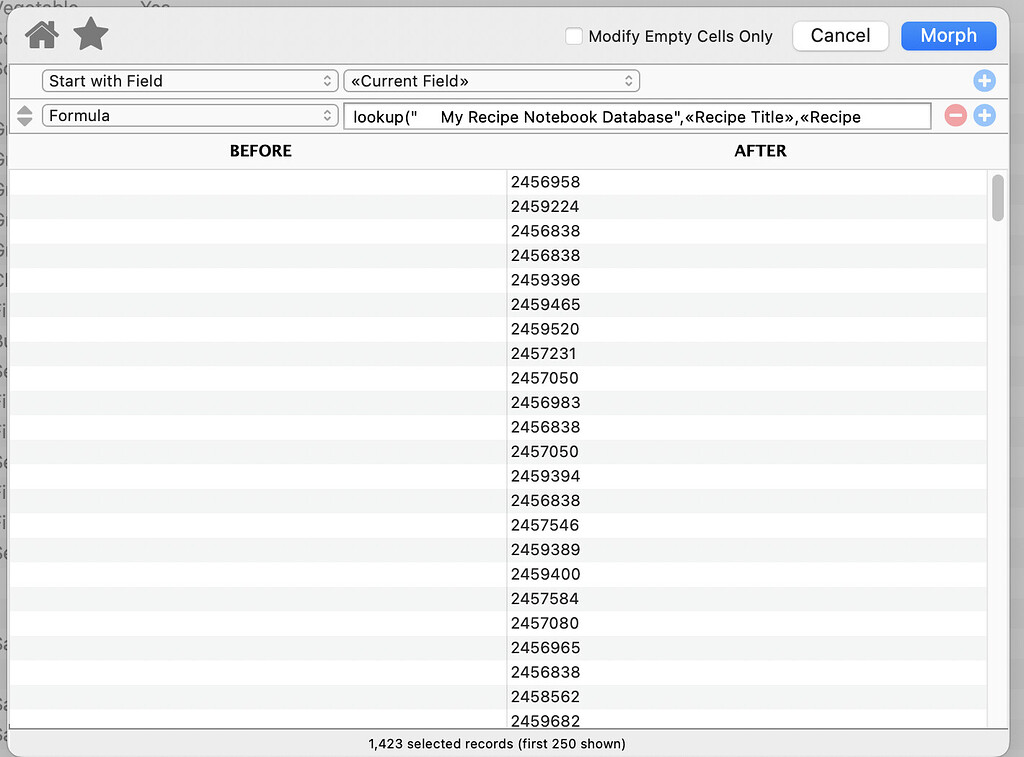This screenshot has height=757, width=1024.
Task: Open the Formula operation dropdown
Action: pos(190,115)
